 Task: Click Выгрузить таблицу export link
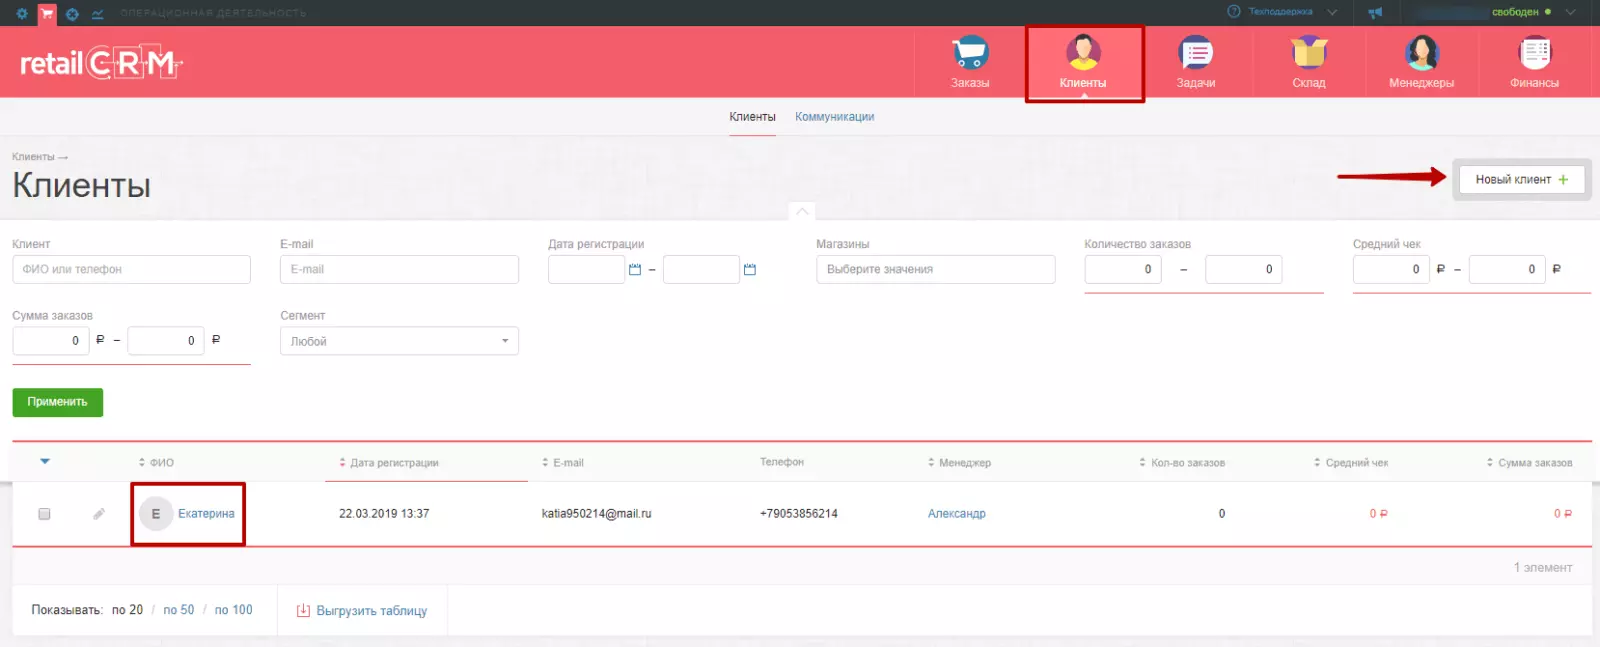tap(371, 611)
